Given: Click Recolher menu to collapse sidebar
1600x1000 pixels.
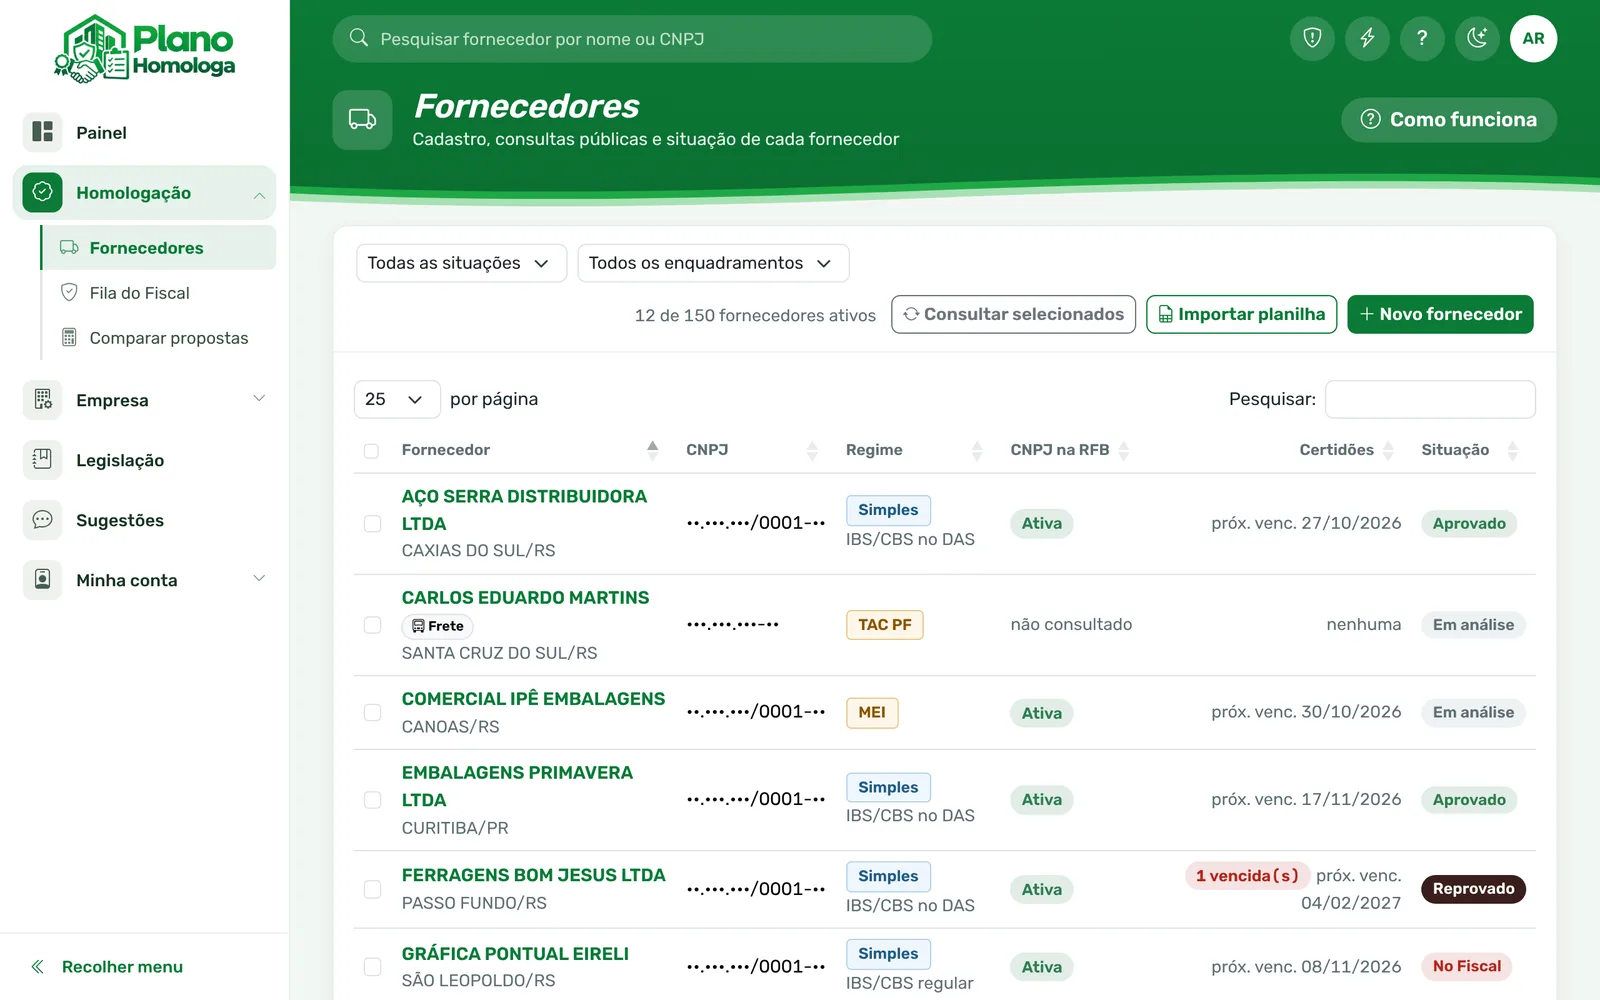Looking at the screenshot, I should pyautogui.click(x=107, y=967).
